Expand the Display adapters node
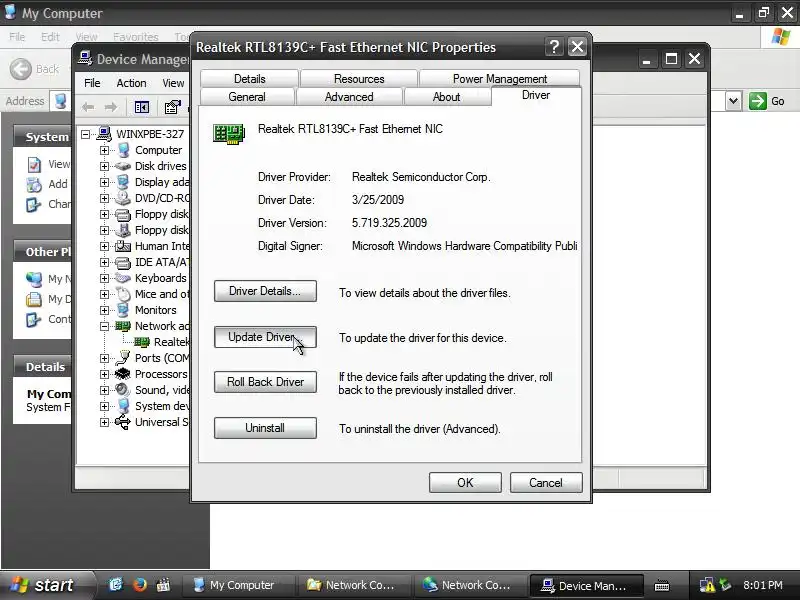 104,183
